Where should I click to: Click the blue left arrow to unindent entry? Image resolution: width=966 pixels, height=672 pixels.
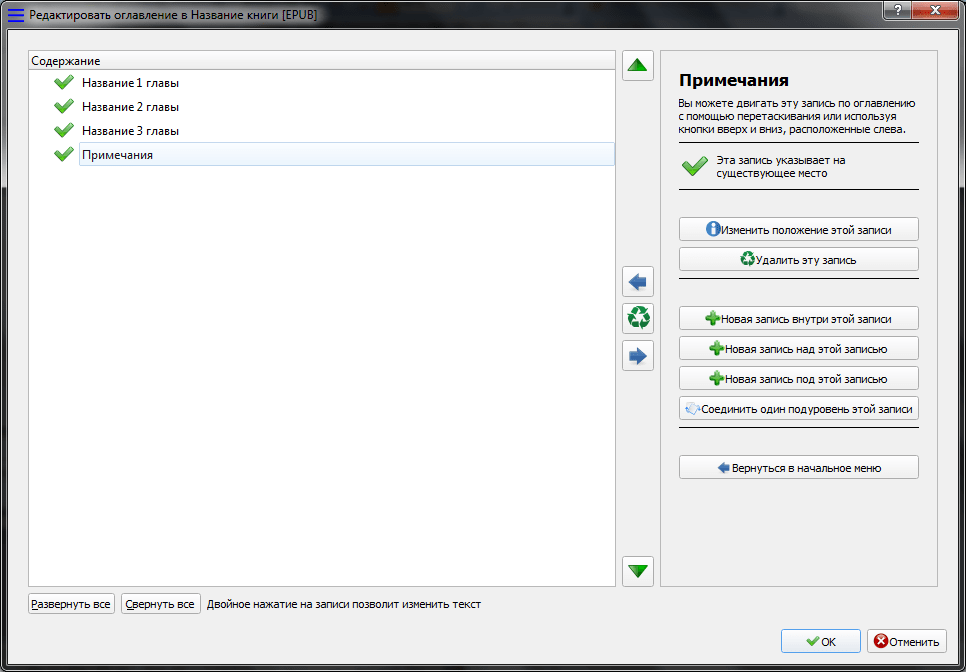tap(637, 281)
